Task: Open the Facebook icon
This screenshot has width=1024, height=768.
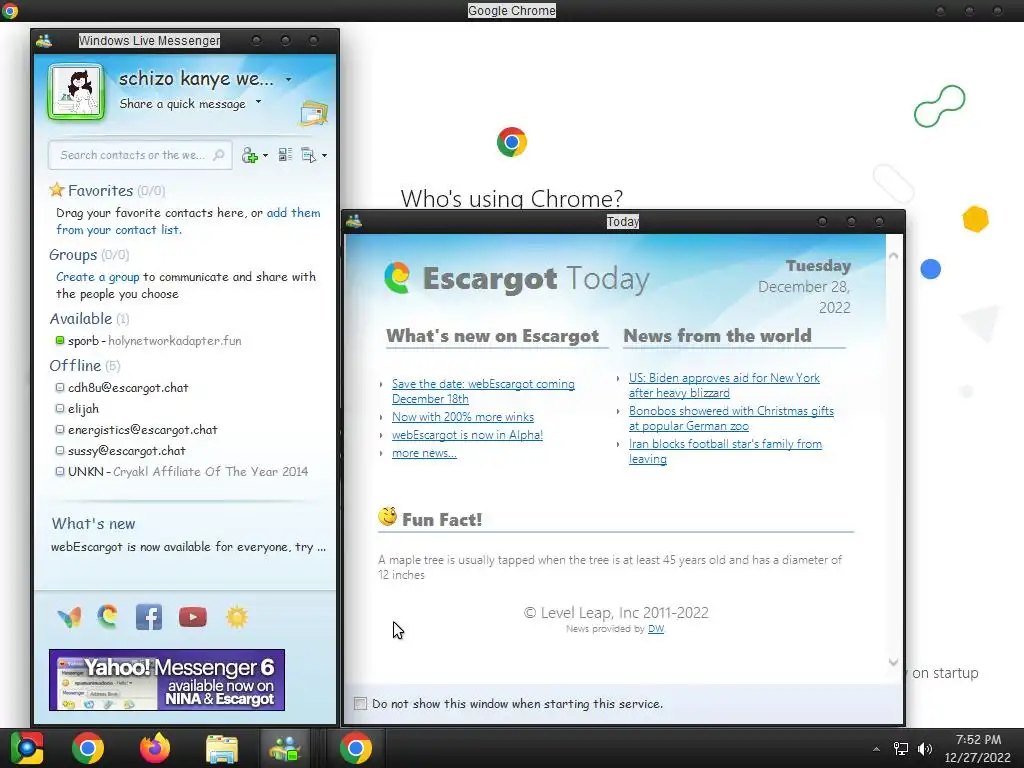Action: tap(149, 617)
